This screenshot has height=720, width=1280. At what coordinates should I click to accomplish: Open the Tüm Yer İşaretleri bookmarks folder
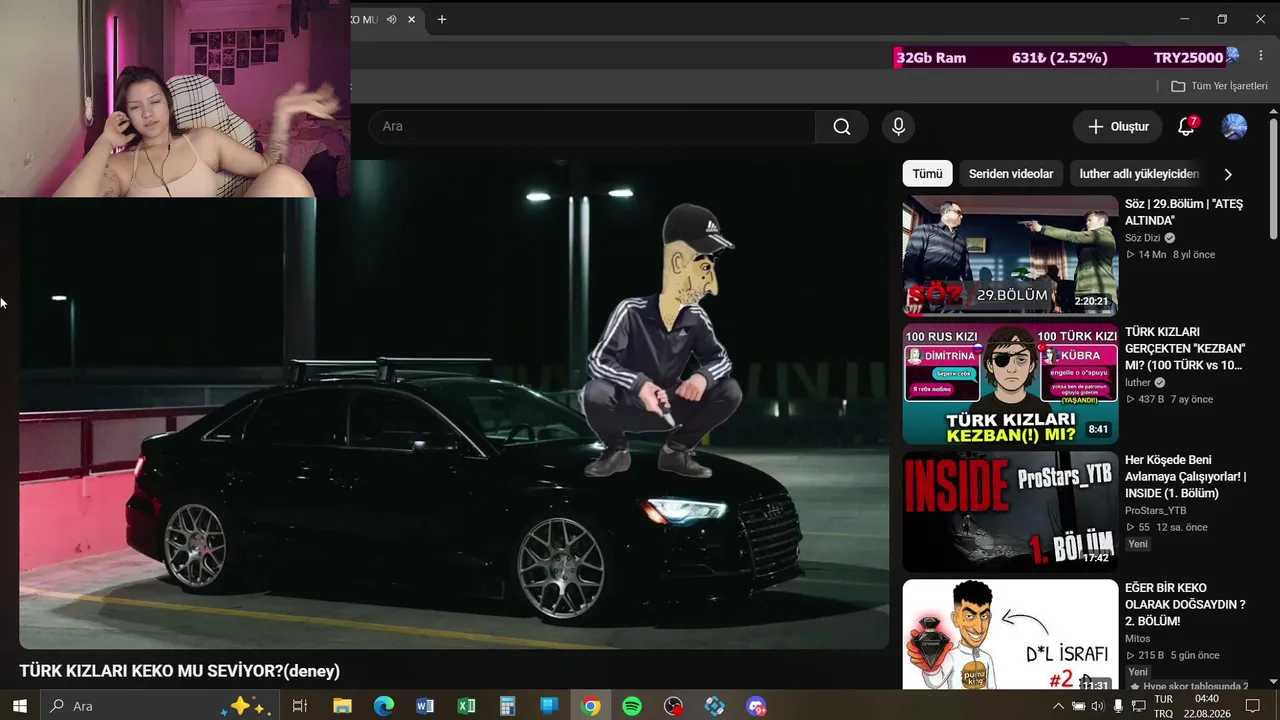point(1219,86)
